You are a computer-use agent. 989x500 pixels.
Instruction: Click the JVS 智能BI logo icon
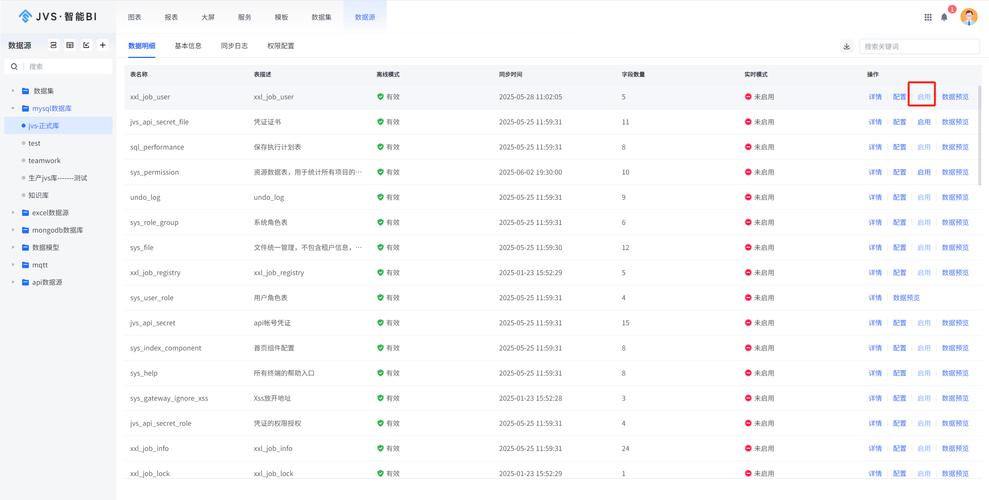click(x=25, y=16)
